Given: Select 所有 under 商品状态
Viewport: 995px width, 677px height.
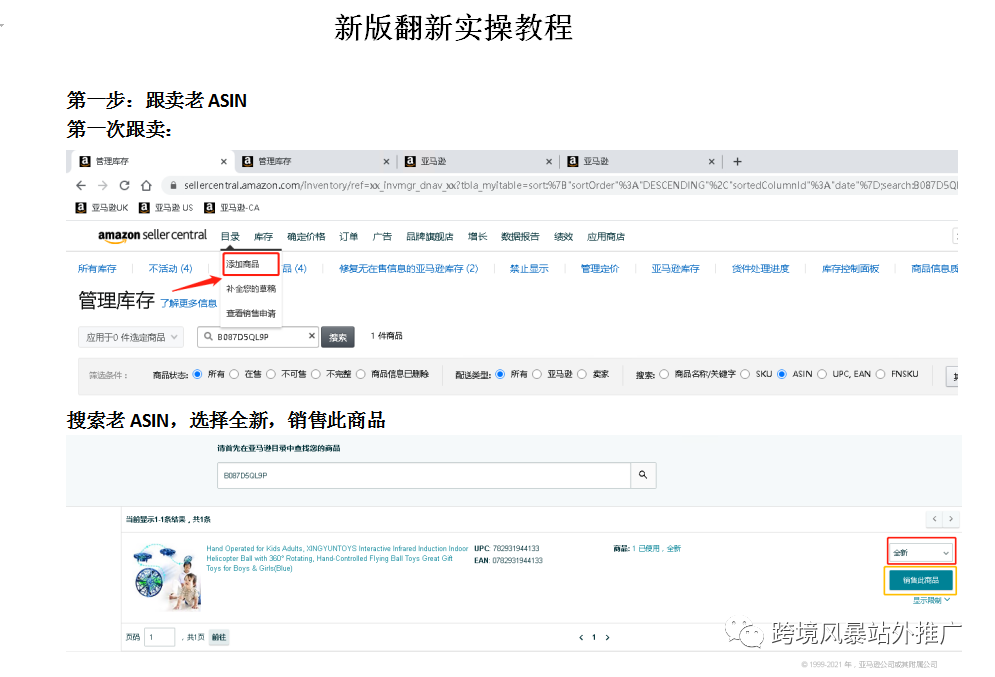Looking at the screenshot, I should pyautogui.click(x=197, y=374).
